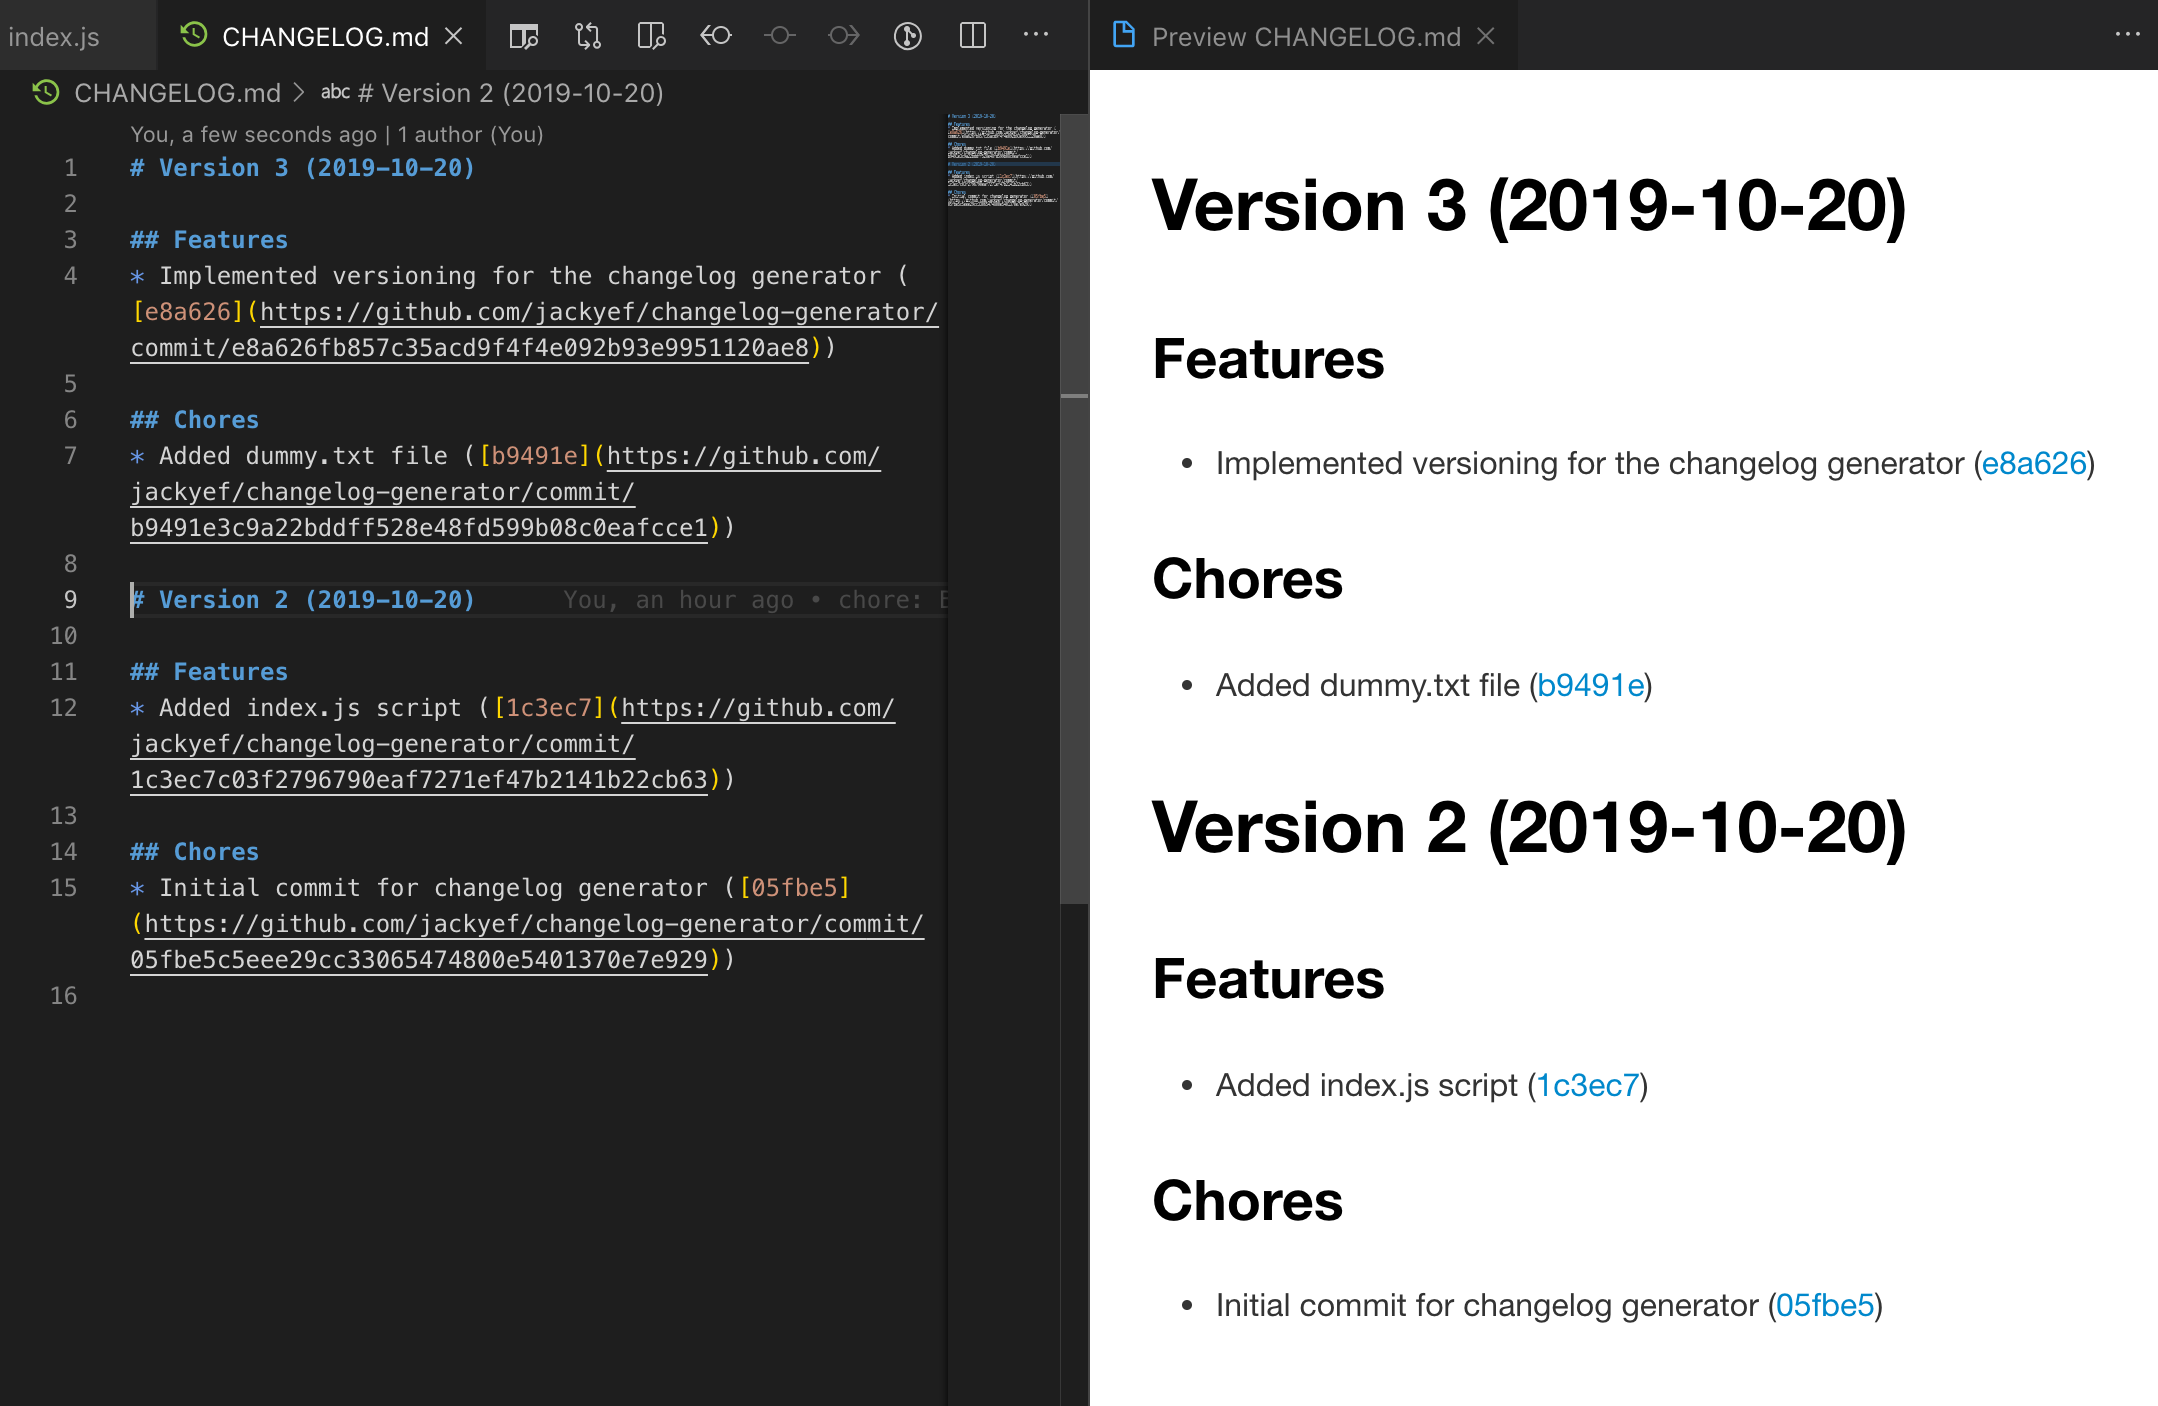Open the preview pane's more actions menu
Screen dimensions: 2158x1406
pyautogui.click(x=2127, y=34)
